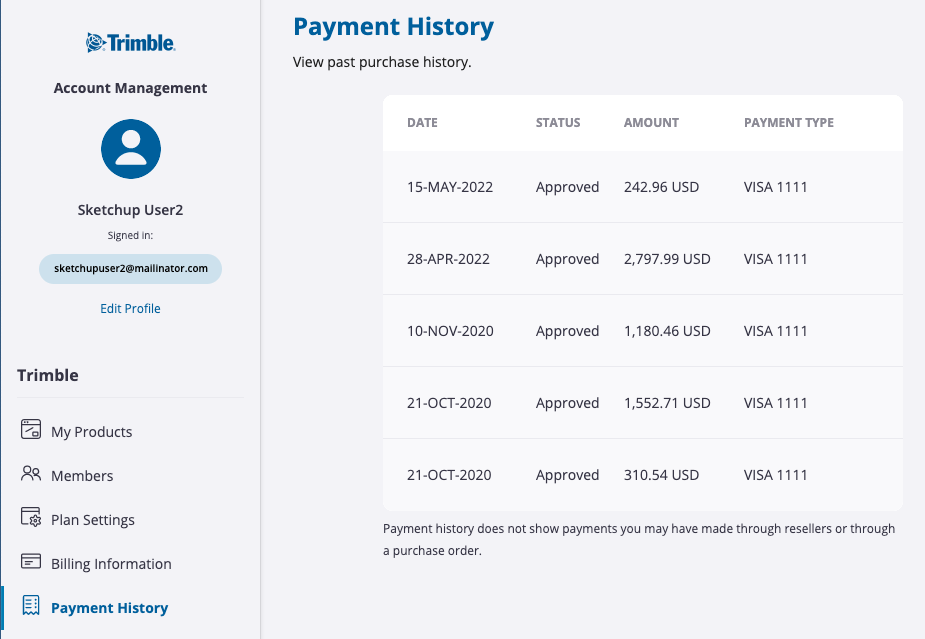Click the user avatar icon
Image resolution: width=925 pixels, height=639 pixels.
click(131, 149)
